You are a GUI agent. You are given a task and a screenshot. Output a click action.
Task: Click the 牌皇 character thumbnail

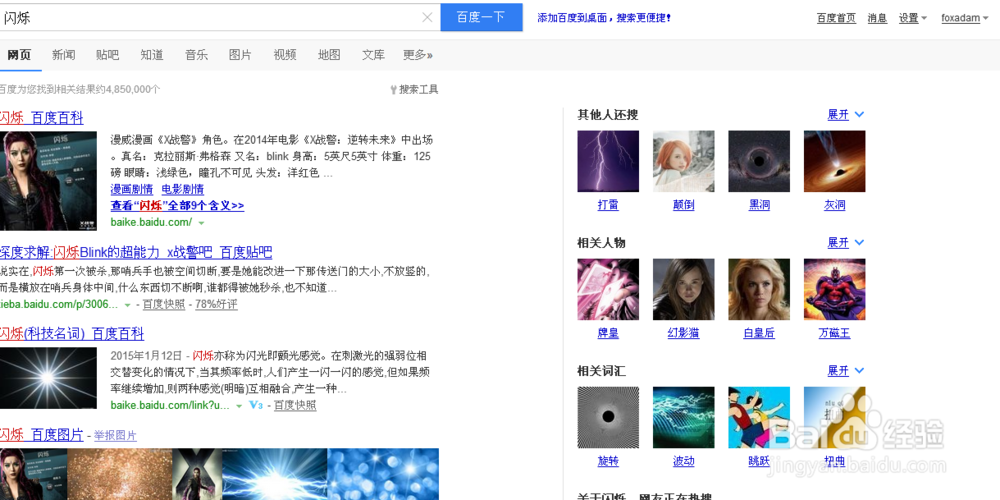(x=608, y=289)
